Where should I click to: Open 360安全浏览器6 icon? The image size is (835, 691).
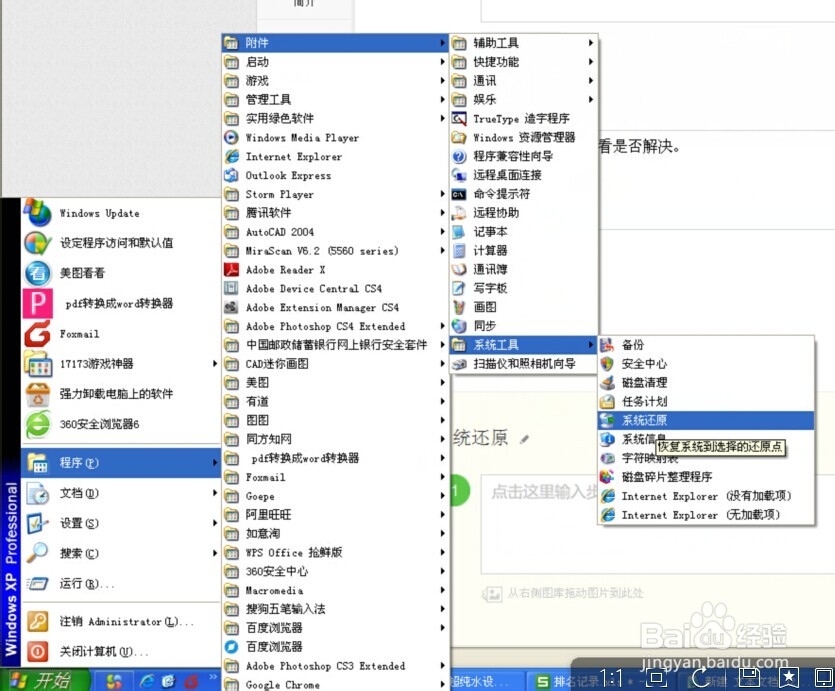[38, 424]
